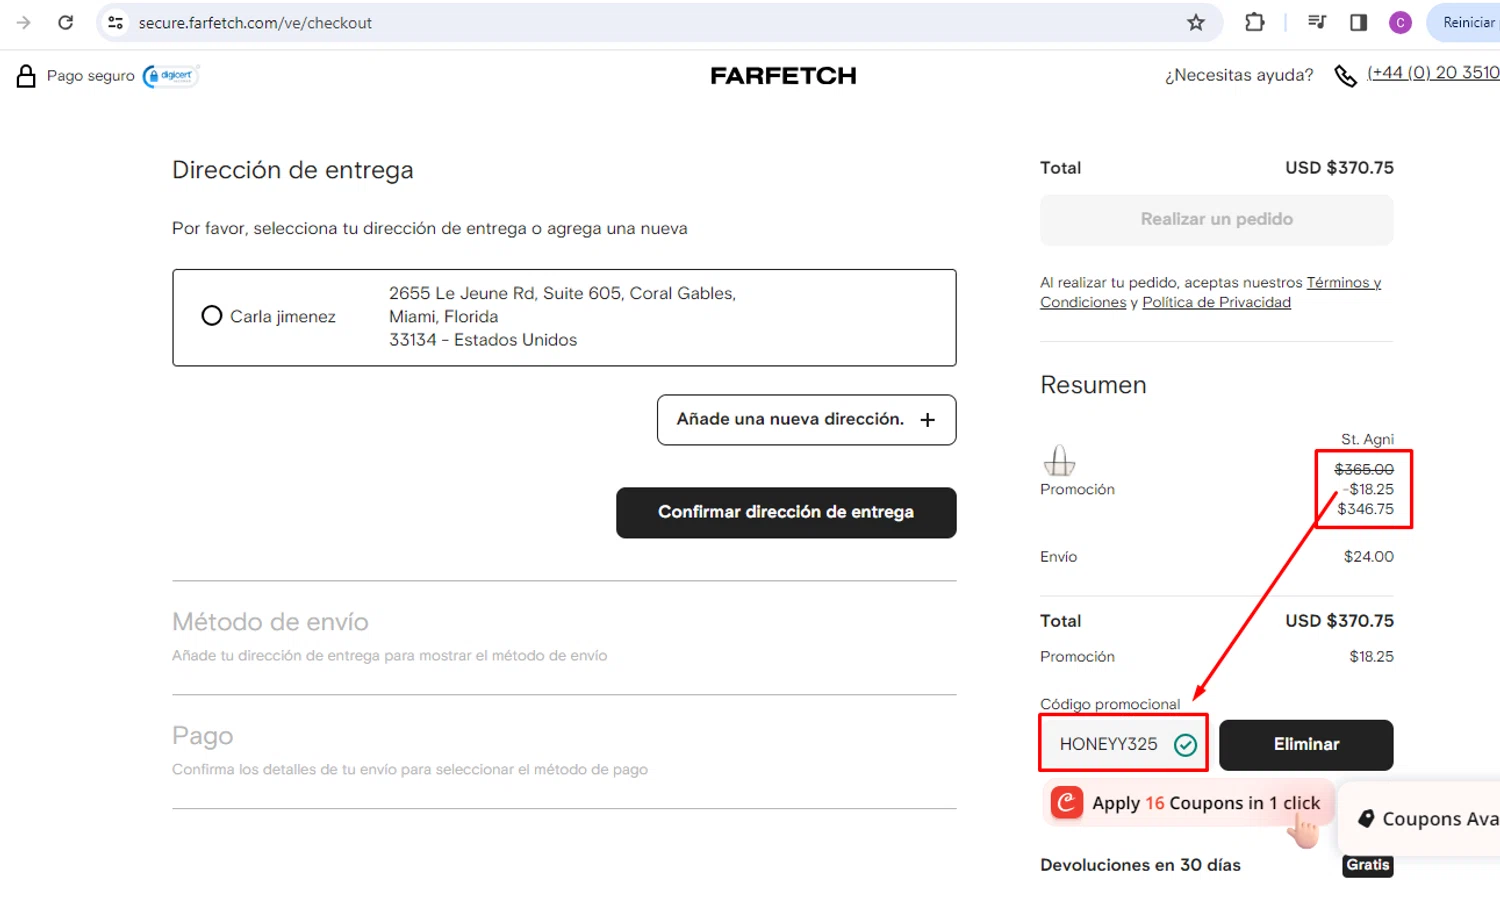Click the plus icon in new address button

[x=928, y=420]
